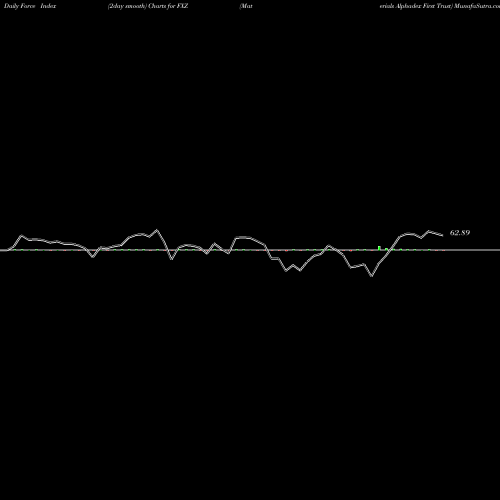
Task: Click the 'Materials Alphadex First Trust' MunafaSutra text
Action: (x=440, y=6)
